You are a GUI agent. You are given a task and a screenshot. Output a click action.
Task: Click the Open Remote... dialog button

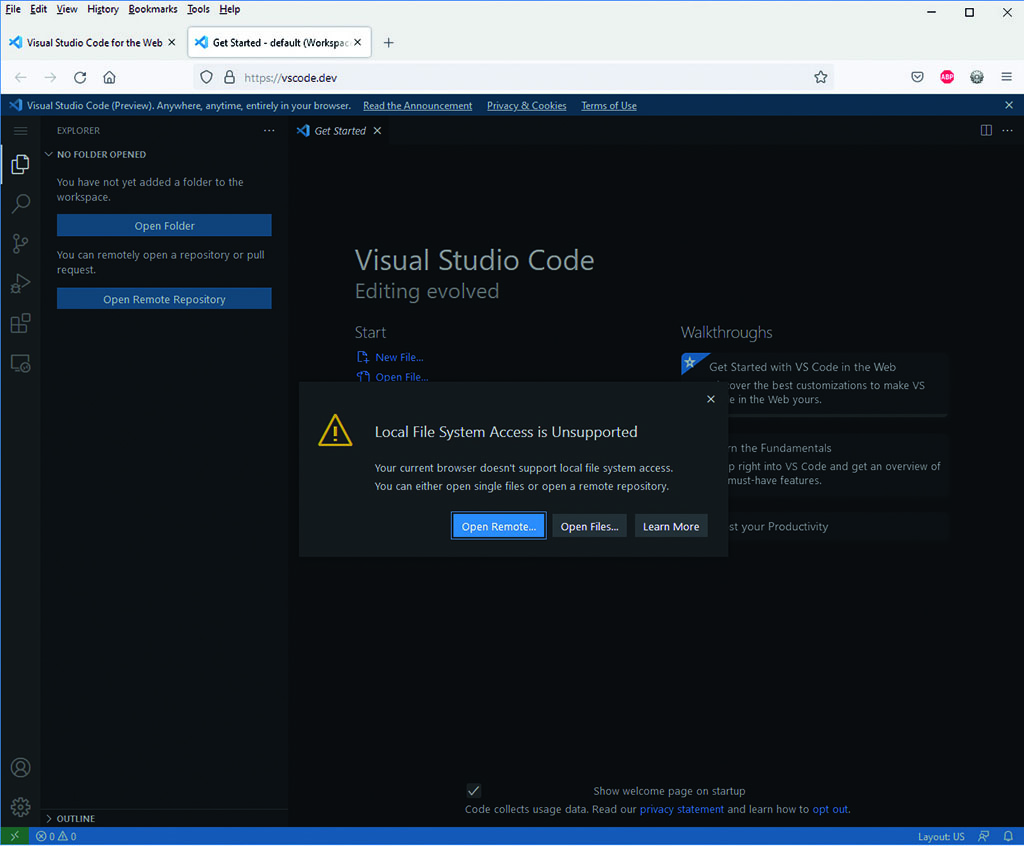(x=498, y=527)
